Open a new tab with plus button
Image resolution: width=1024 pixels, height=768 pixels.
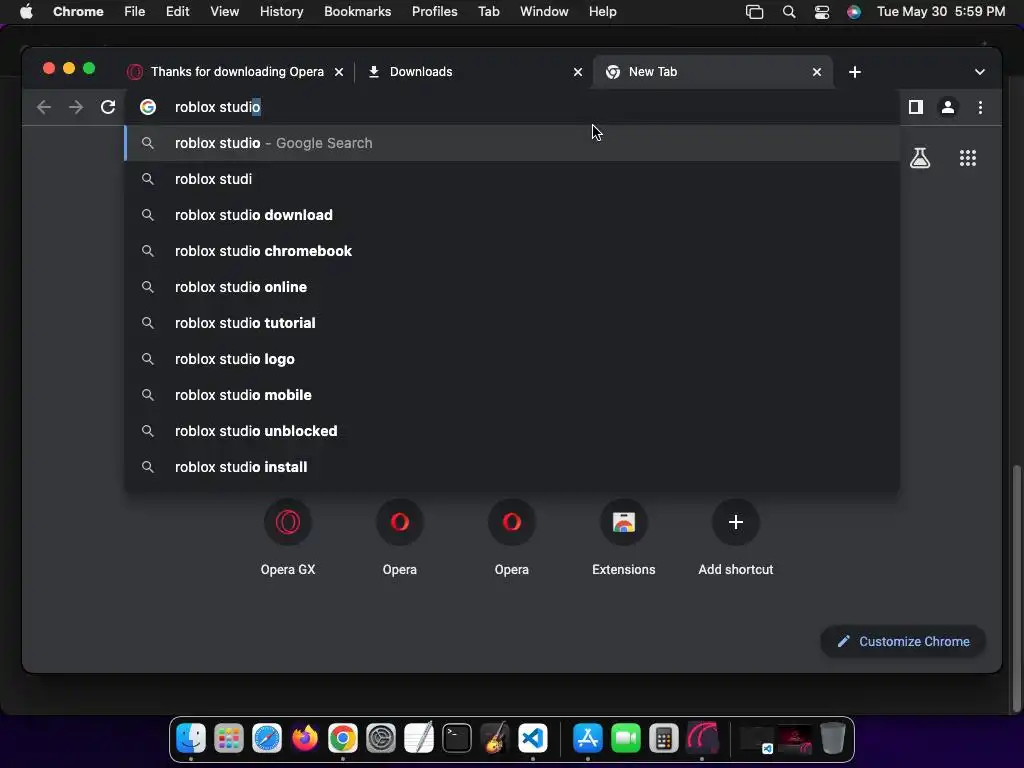(x=855, y=72)
